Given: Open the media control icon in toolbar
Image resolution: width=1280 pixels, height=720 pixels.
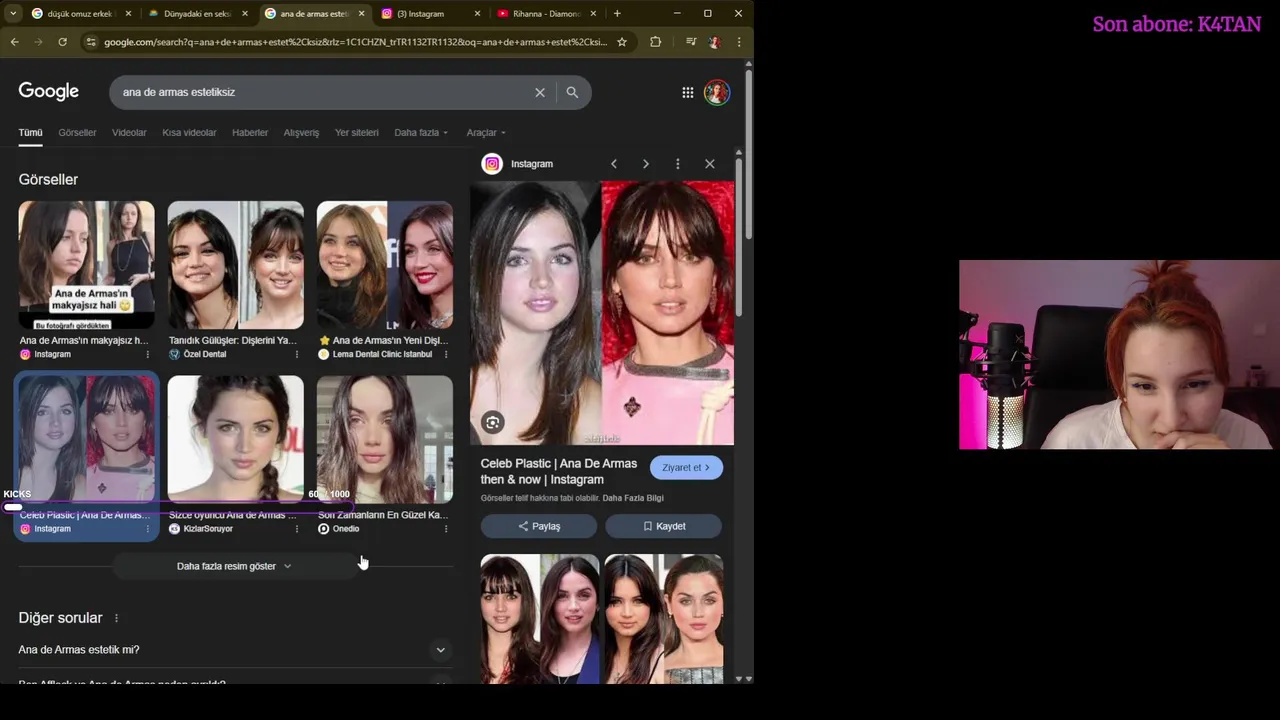Looking at the screenshot, I should tap(691, 42).
